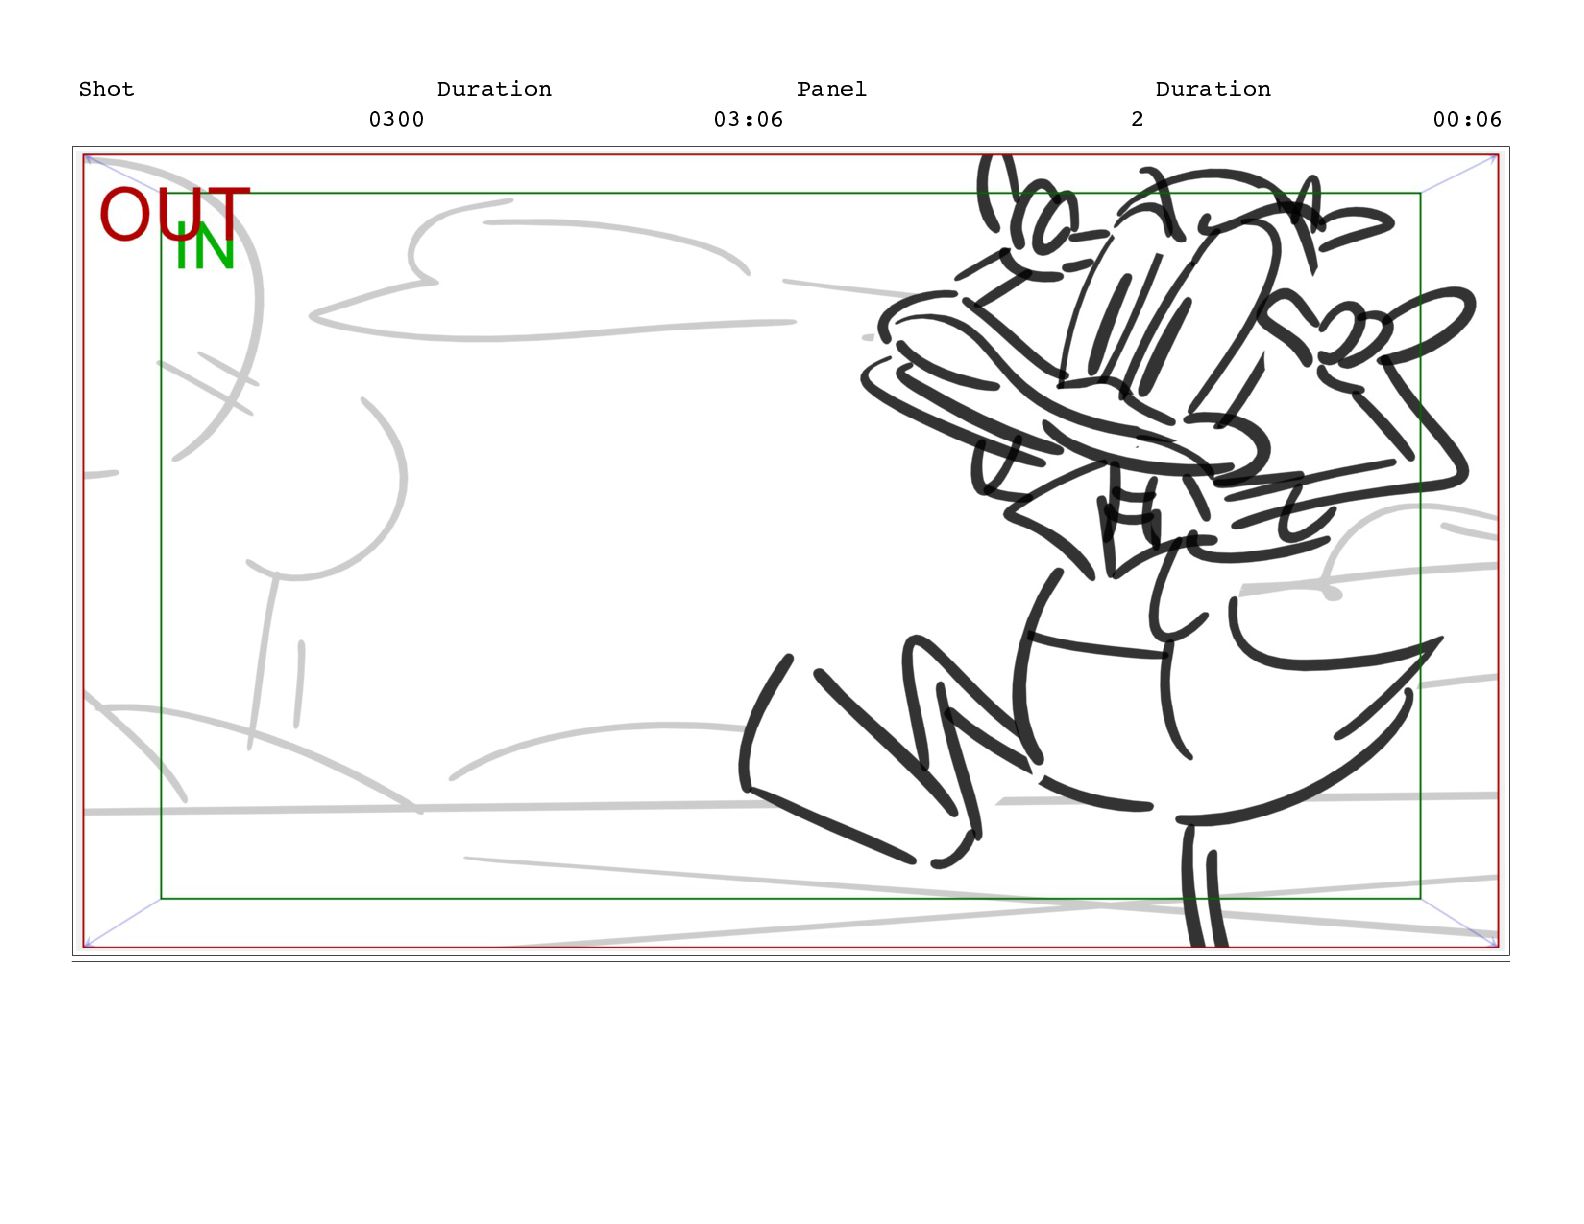Select the shot duration value '03:06'

click(x=748, y=119)
